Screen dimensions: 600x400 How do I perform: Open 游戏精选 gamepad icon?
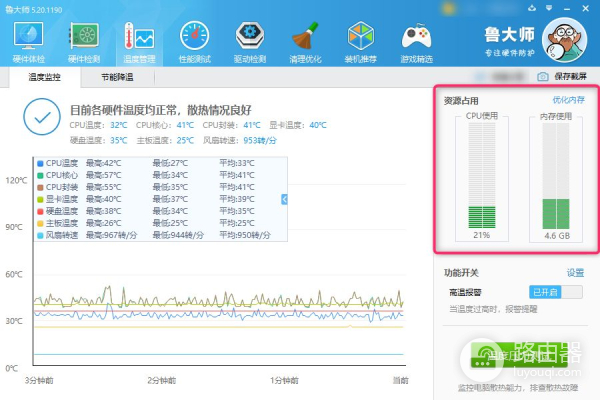[416, 36]
